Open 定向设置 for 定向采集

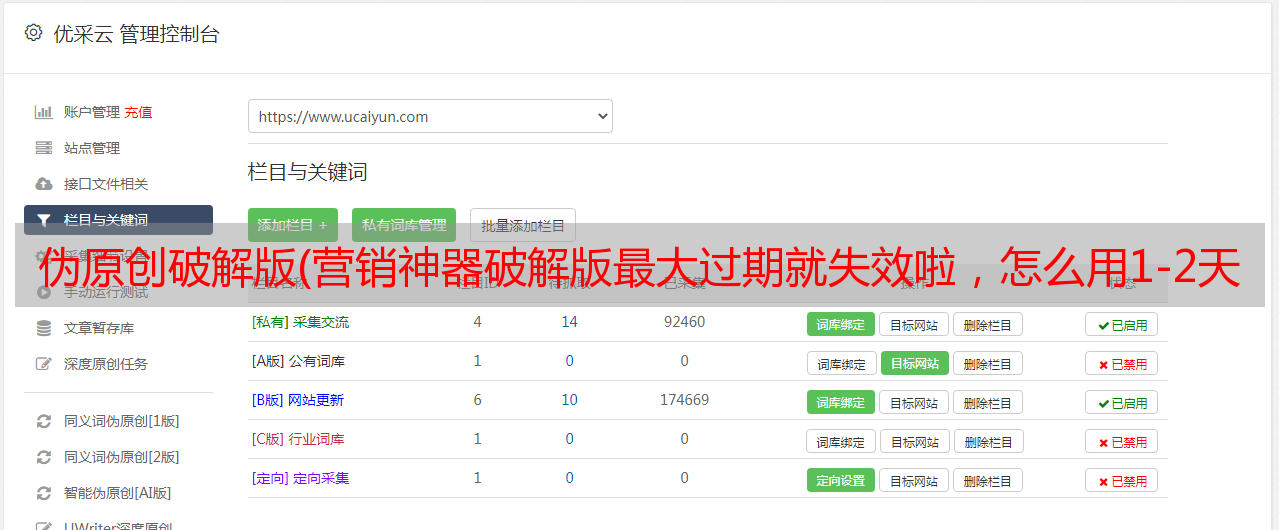click(x=841, y=480)
